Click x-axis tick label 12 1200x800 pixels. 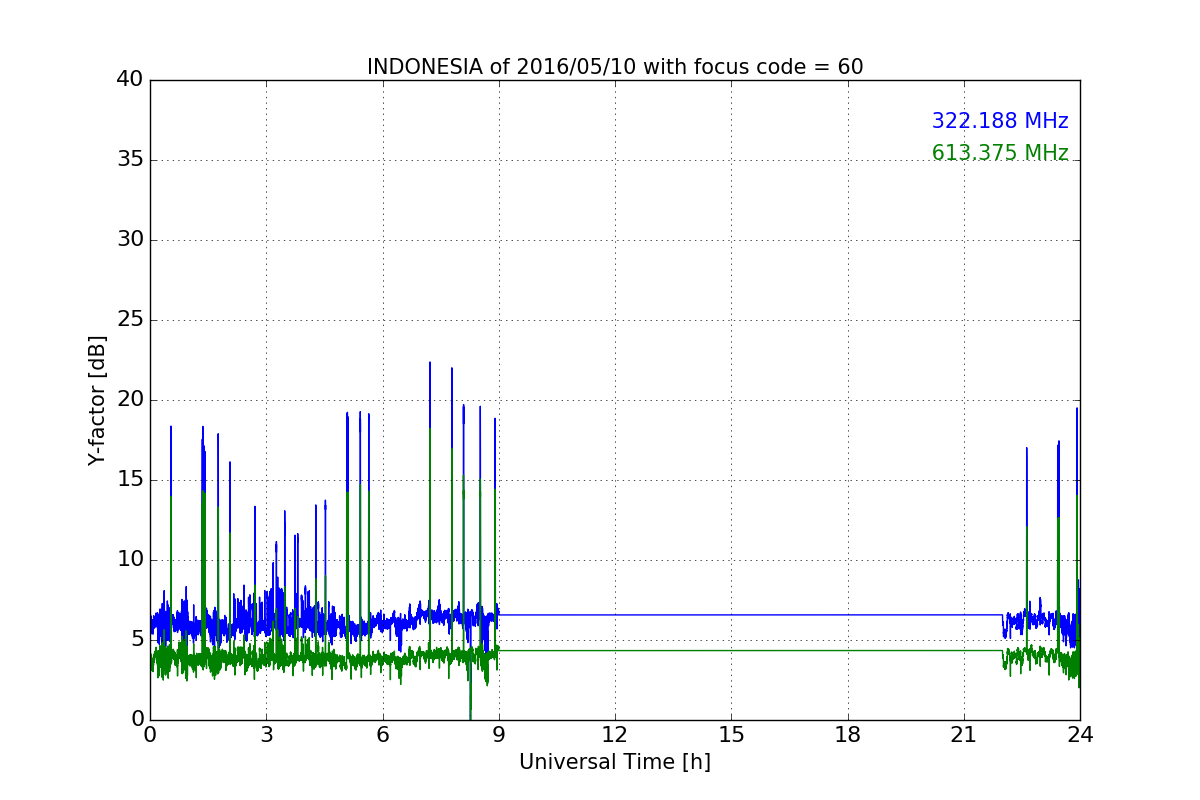(x=615, y=735)
